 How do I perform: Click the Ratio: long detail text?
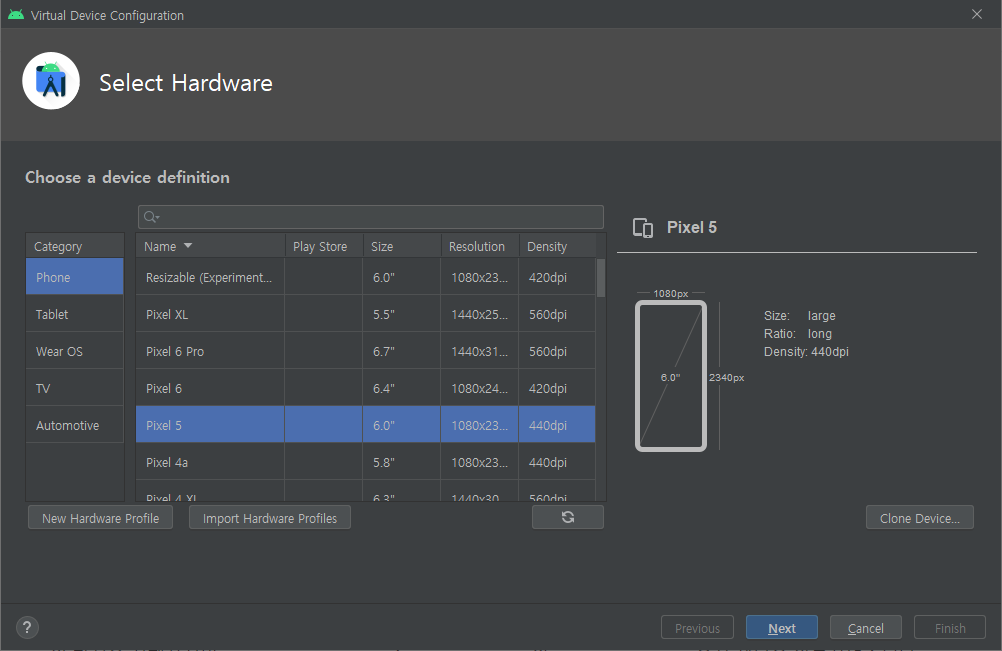click(x=798, y=333)
